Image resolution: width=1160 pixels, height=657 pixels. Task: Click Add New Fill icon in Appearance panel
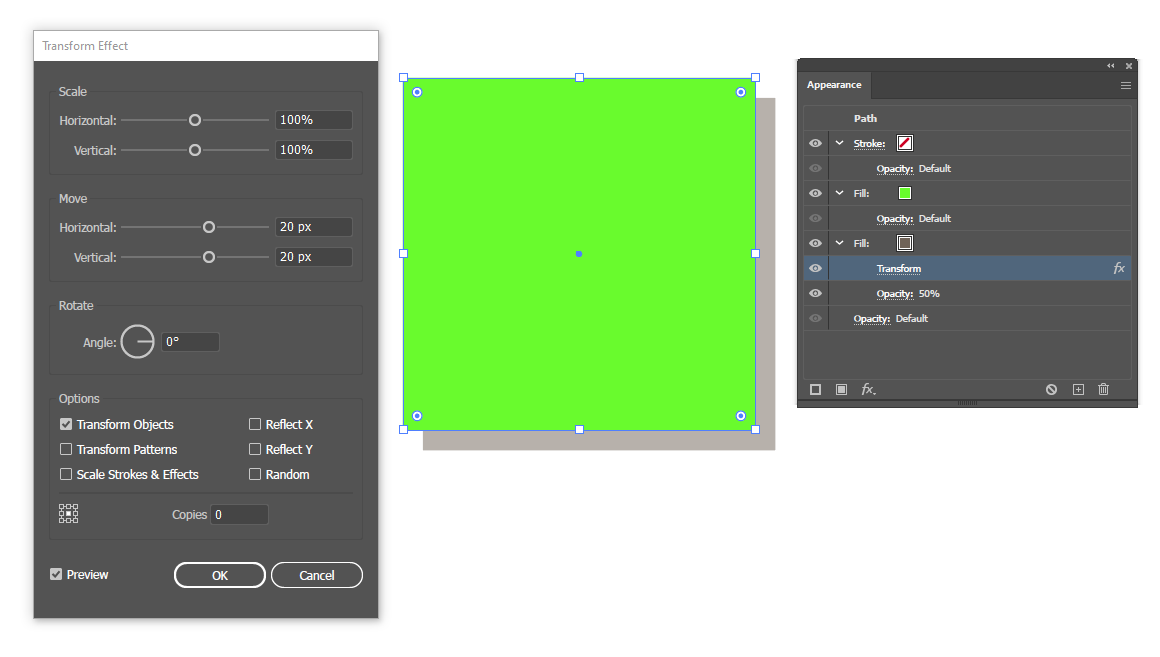click(841, 389)
